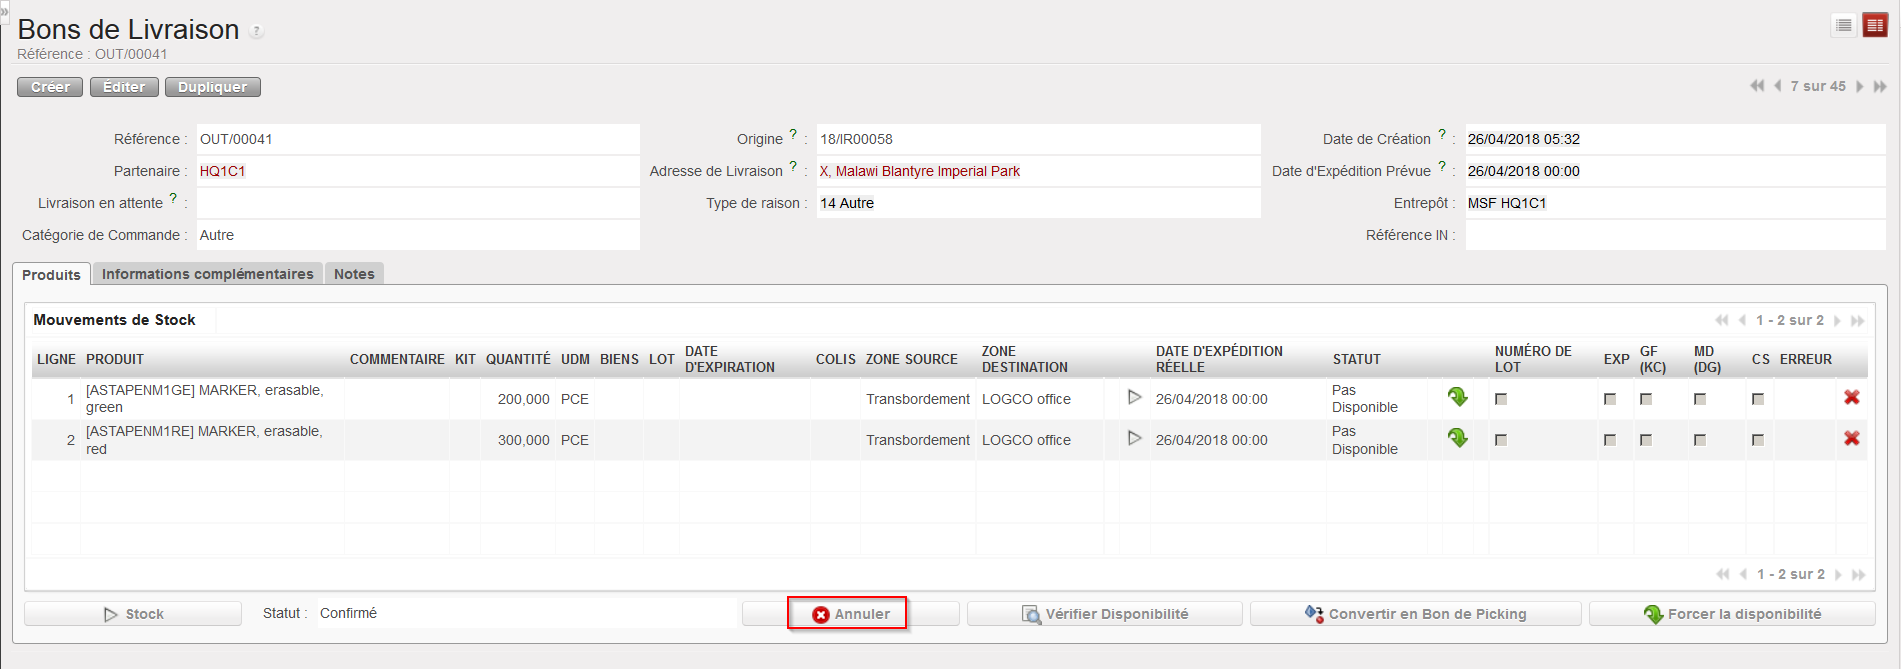Go to next record arrow
This screenshot has height=669, width=1901.
pos(1860,87)
